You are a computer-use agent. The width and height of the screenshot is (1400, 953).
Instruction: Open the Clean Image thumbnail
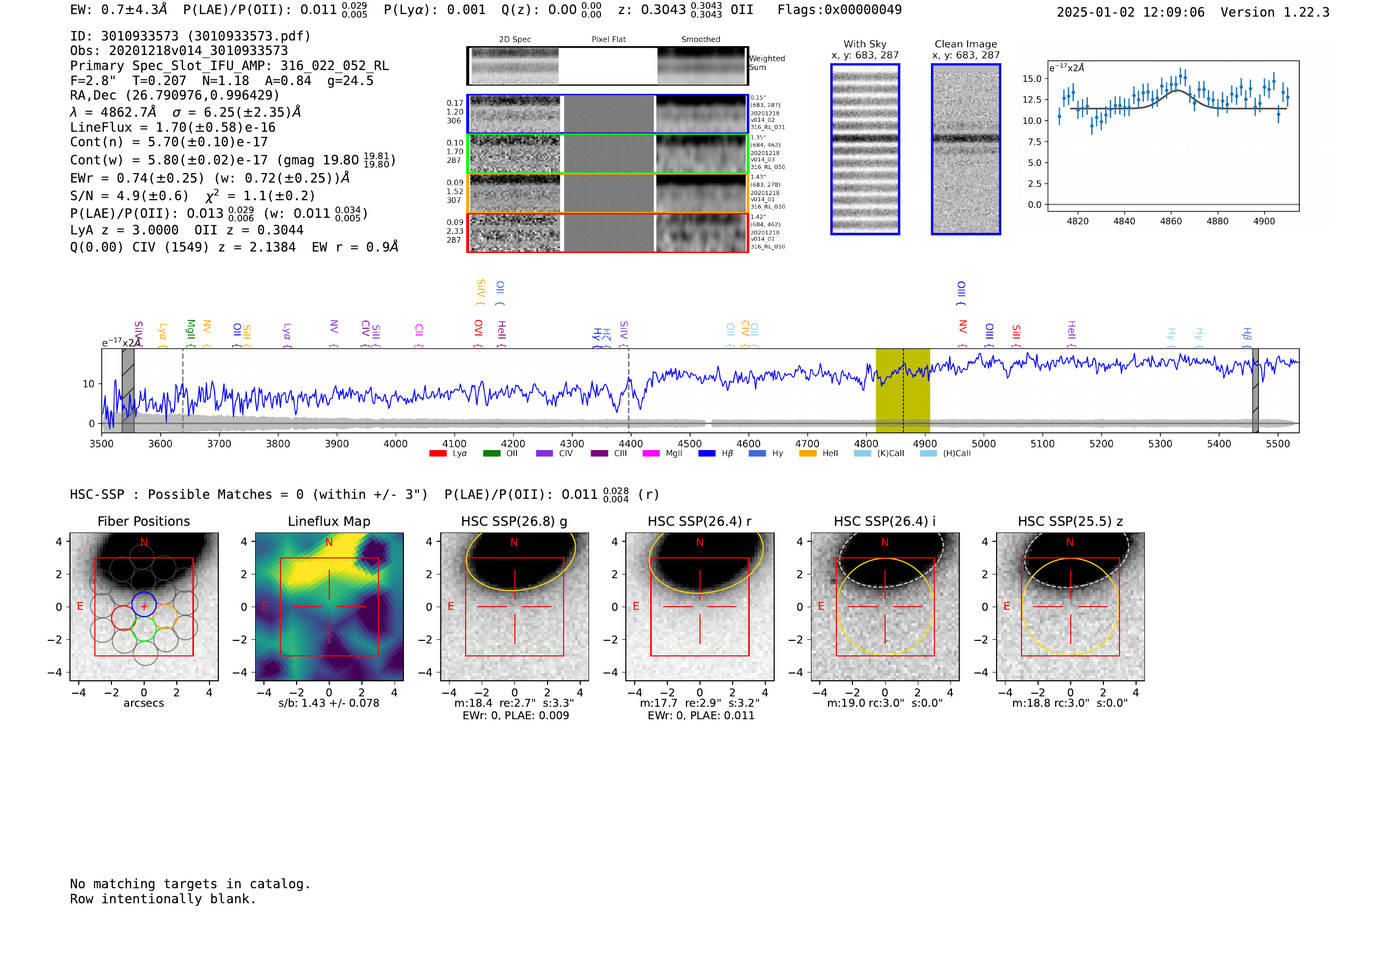click(966, 149)
